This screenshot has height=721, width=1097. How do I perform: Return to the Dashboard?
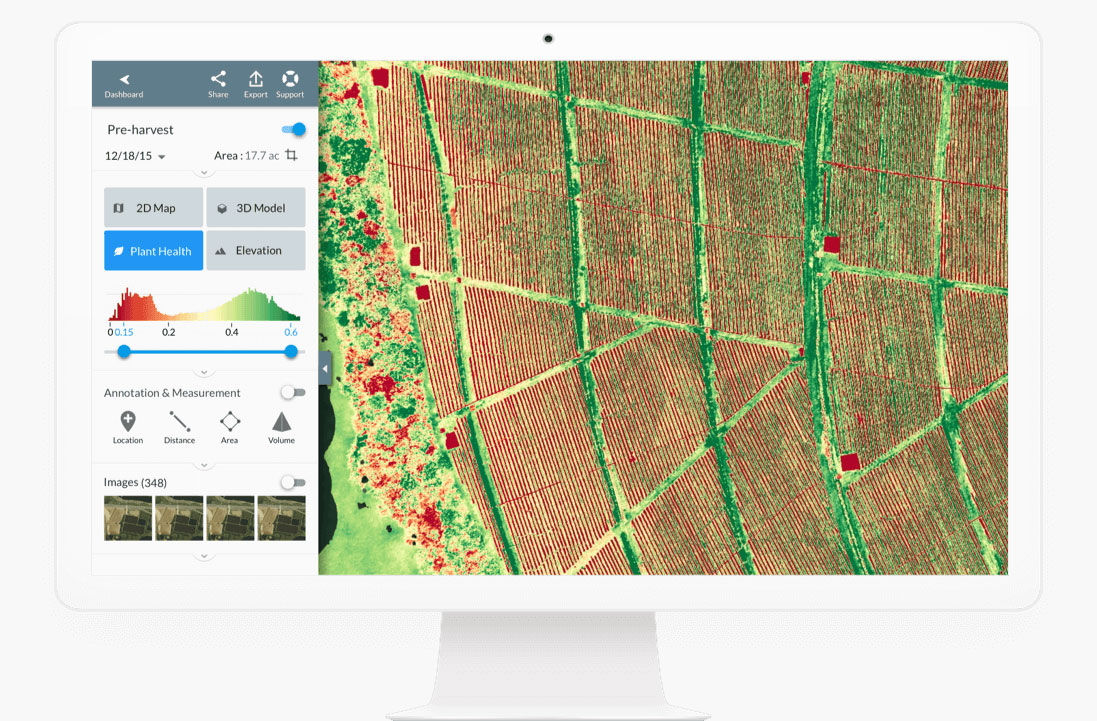click(x=123, y=83)
